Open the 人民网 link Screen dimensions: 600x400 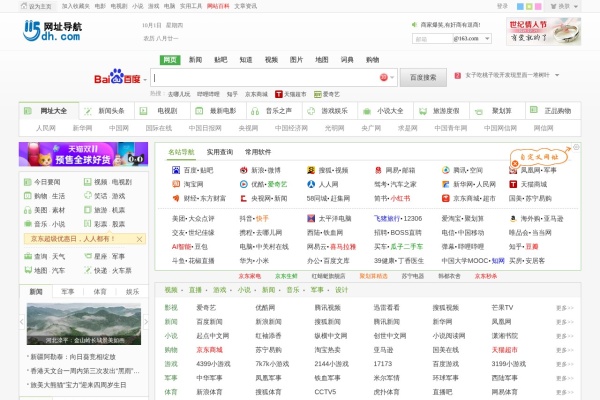46,128
